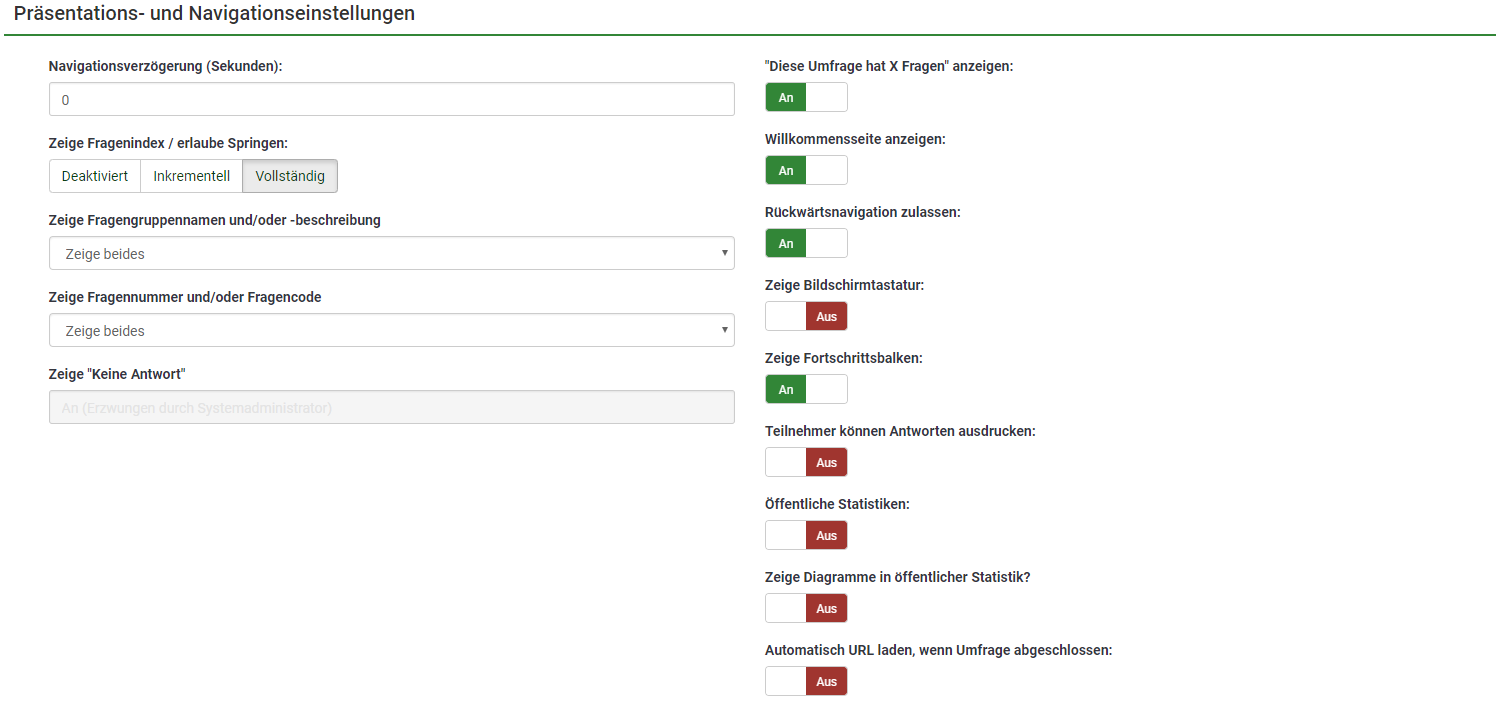The width and height of the screenshot is (1505, 713).
Task: Enable Zeige Diagramme in öffentlicher Statistik
Action: pos(806,608)
